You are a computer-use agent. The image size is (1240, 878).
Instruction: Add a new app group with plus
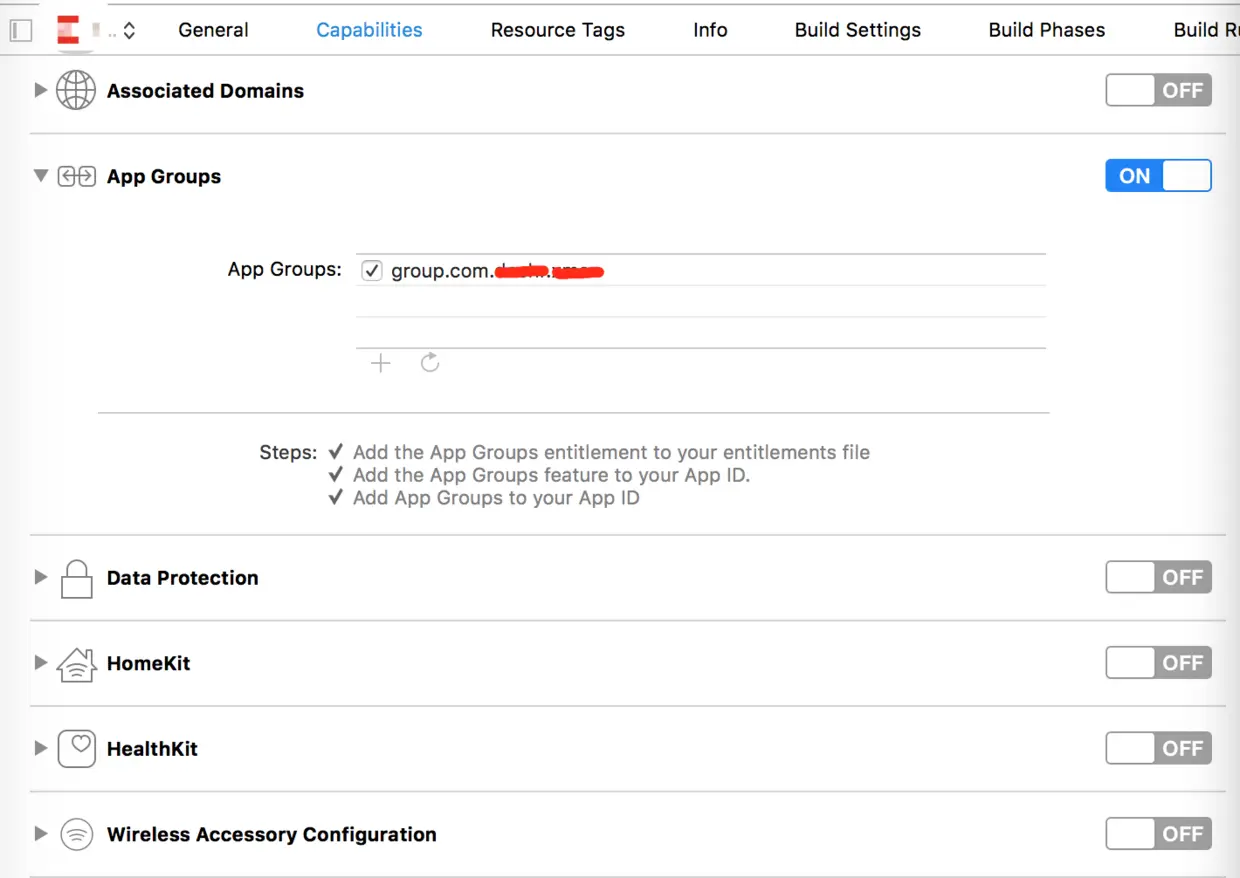point(380,363)
